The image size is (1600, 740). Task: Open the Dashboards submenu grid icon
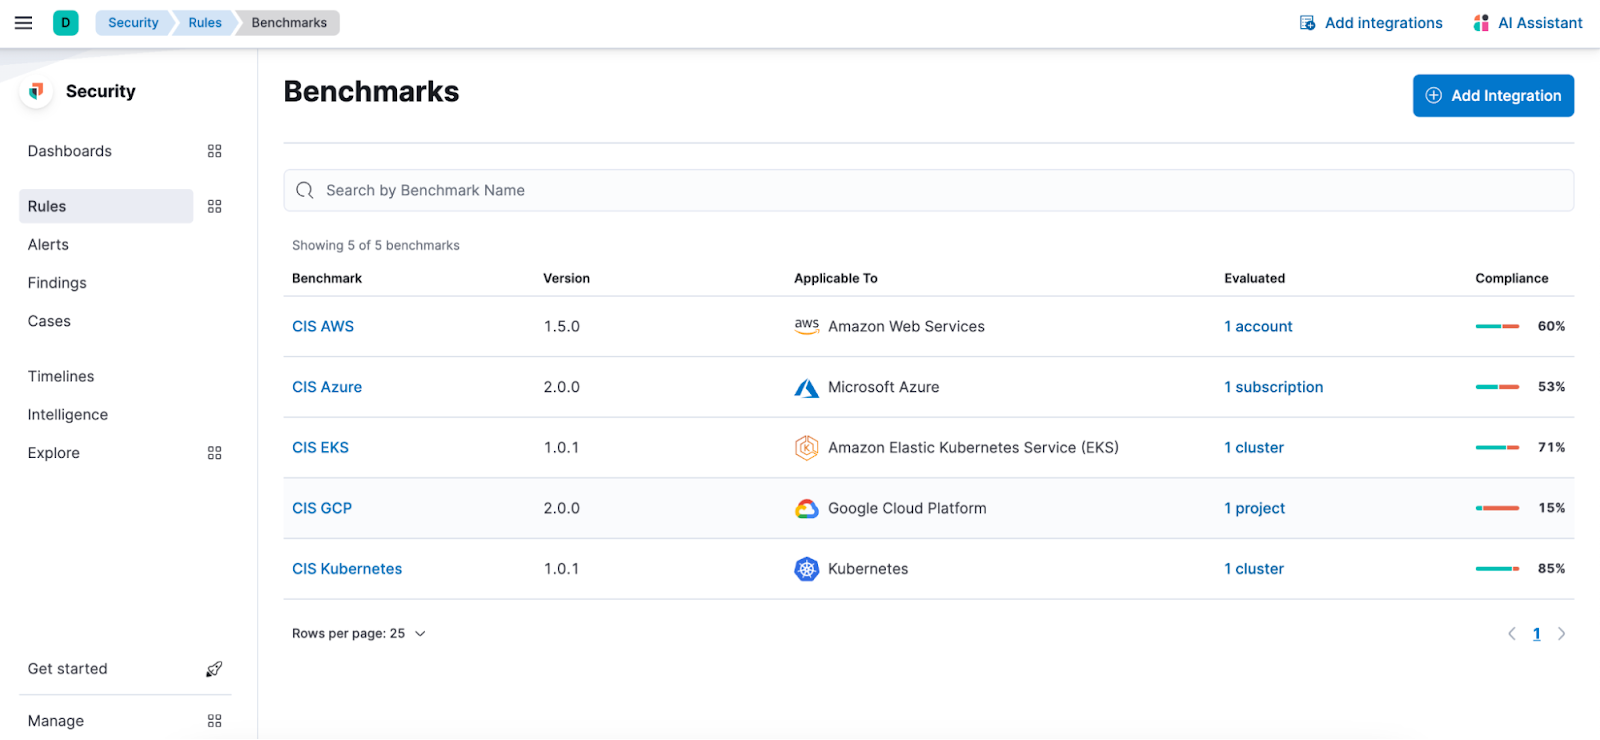(214, 151)
